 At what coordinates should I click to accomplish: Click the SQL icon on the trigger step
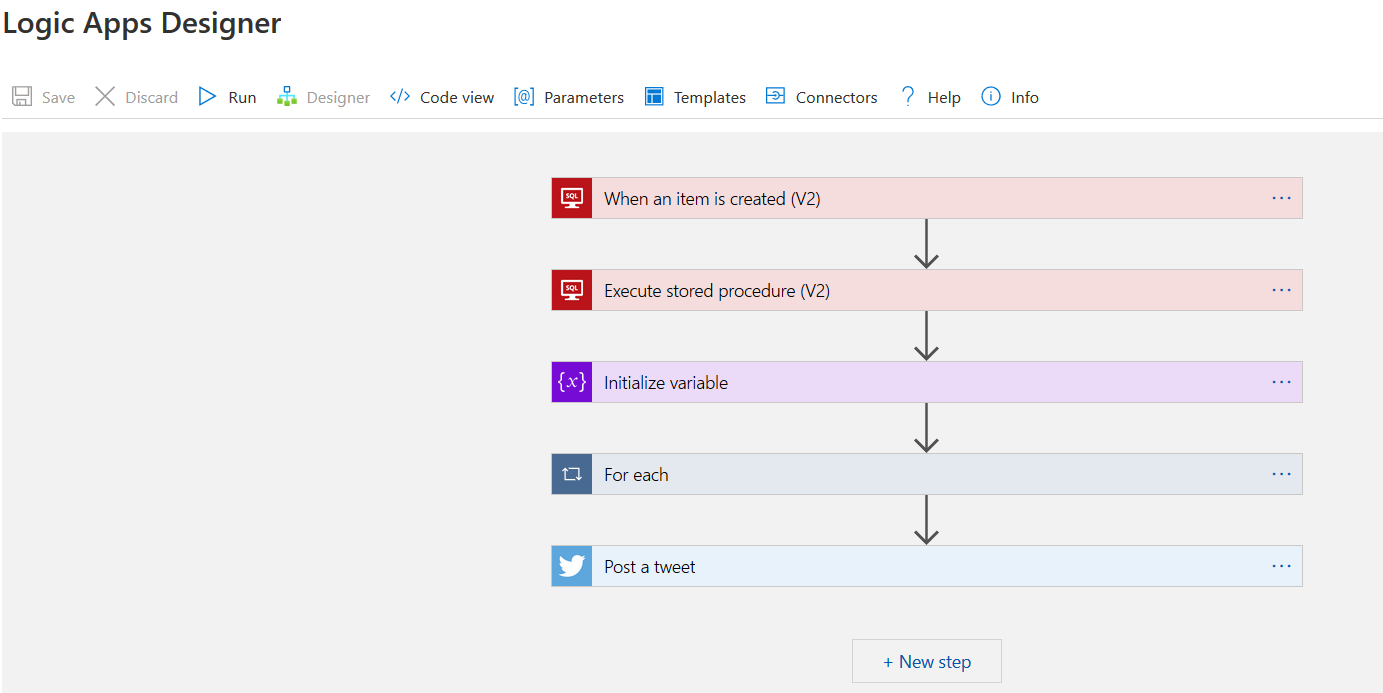pos(572,198)
